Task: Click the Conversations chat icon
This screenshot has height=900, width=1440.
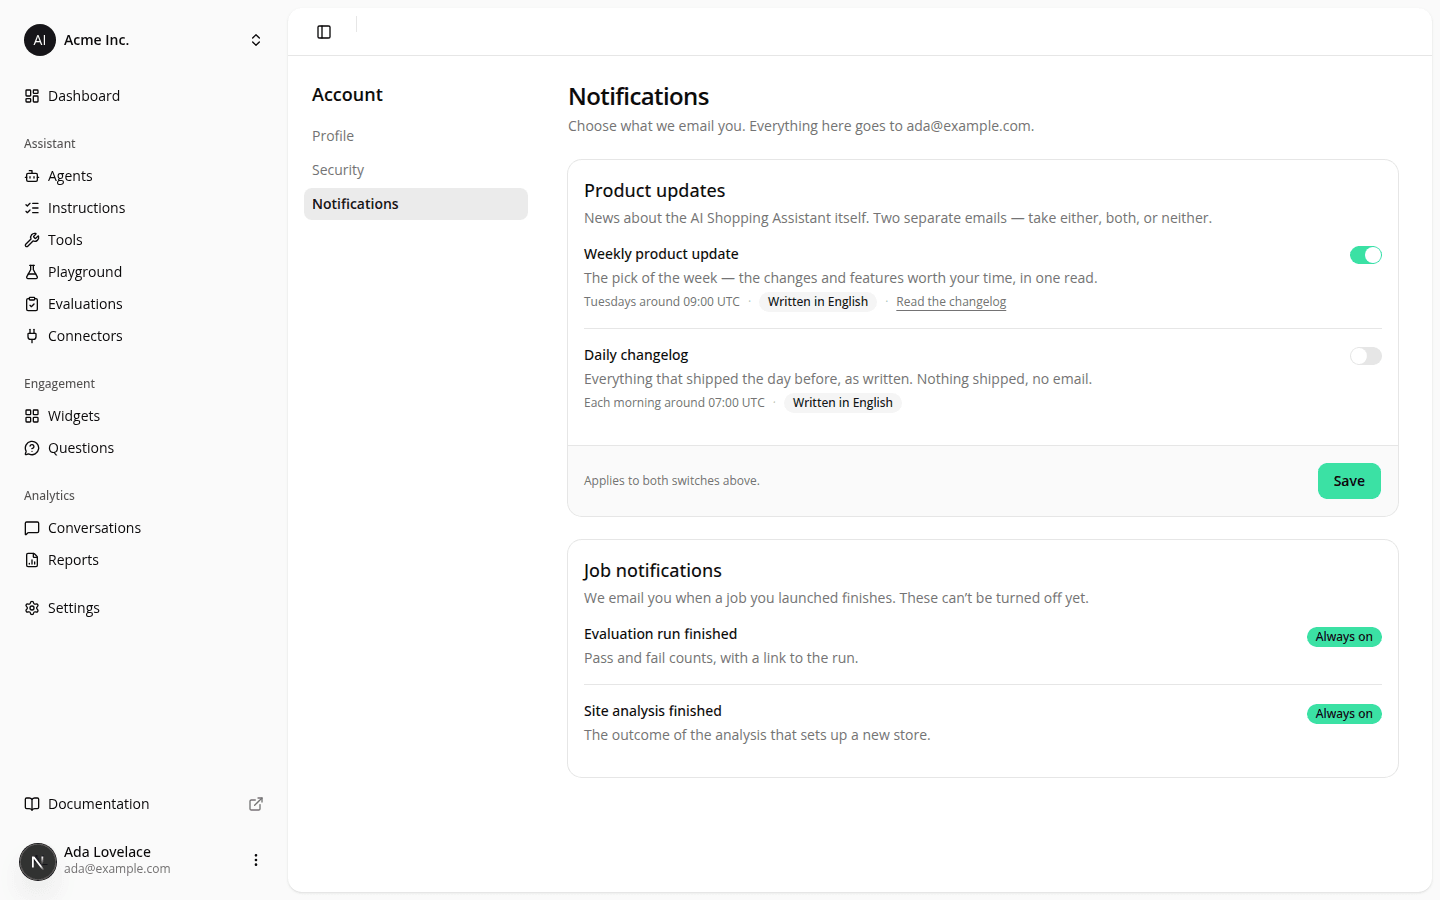Action: [32, 528]
